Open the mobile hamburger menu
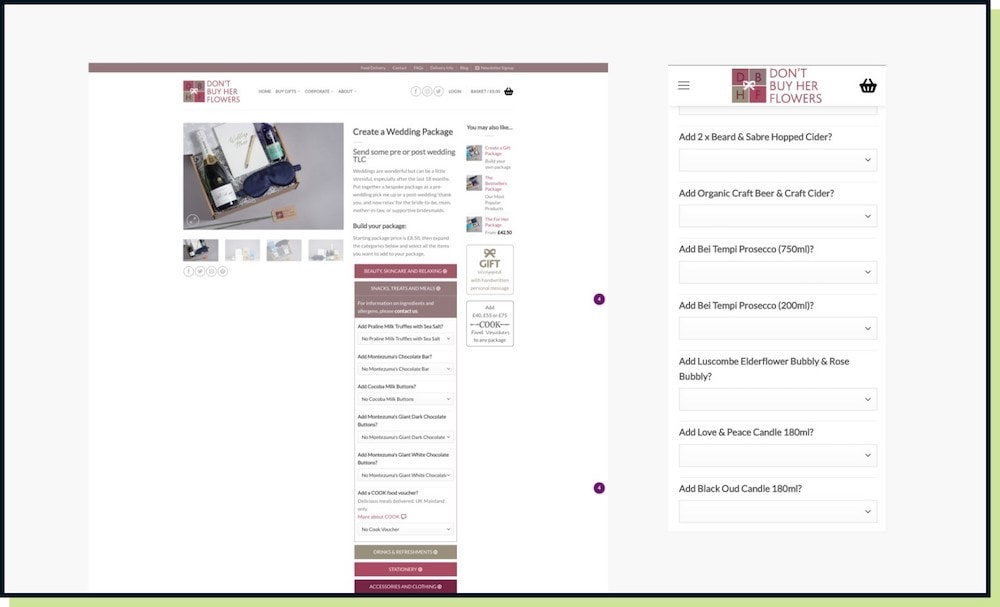Image resolution: width=1000 pixels, height=607 pixels. [684, 85]
